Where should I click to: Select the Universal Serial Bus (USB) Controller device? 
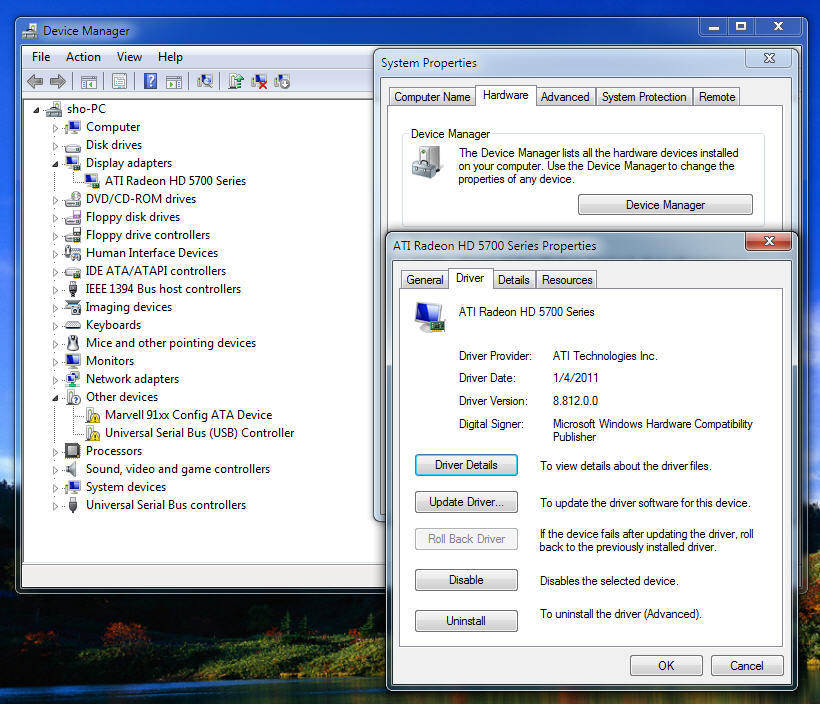pos(199,433)
